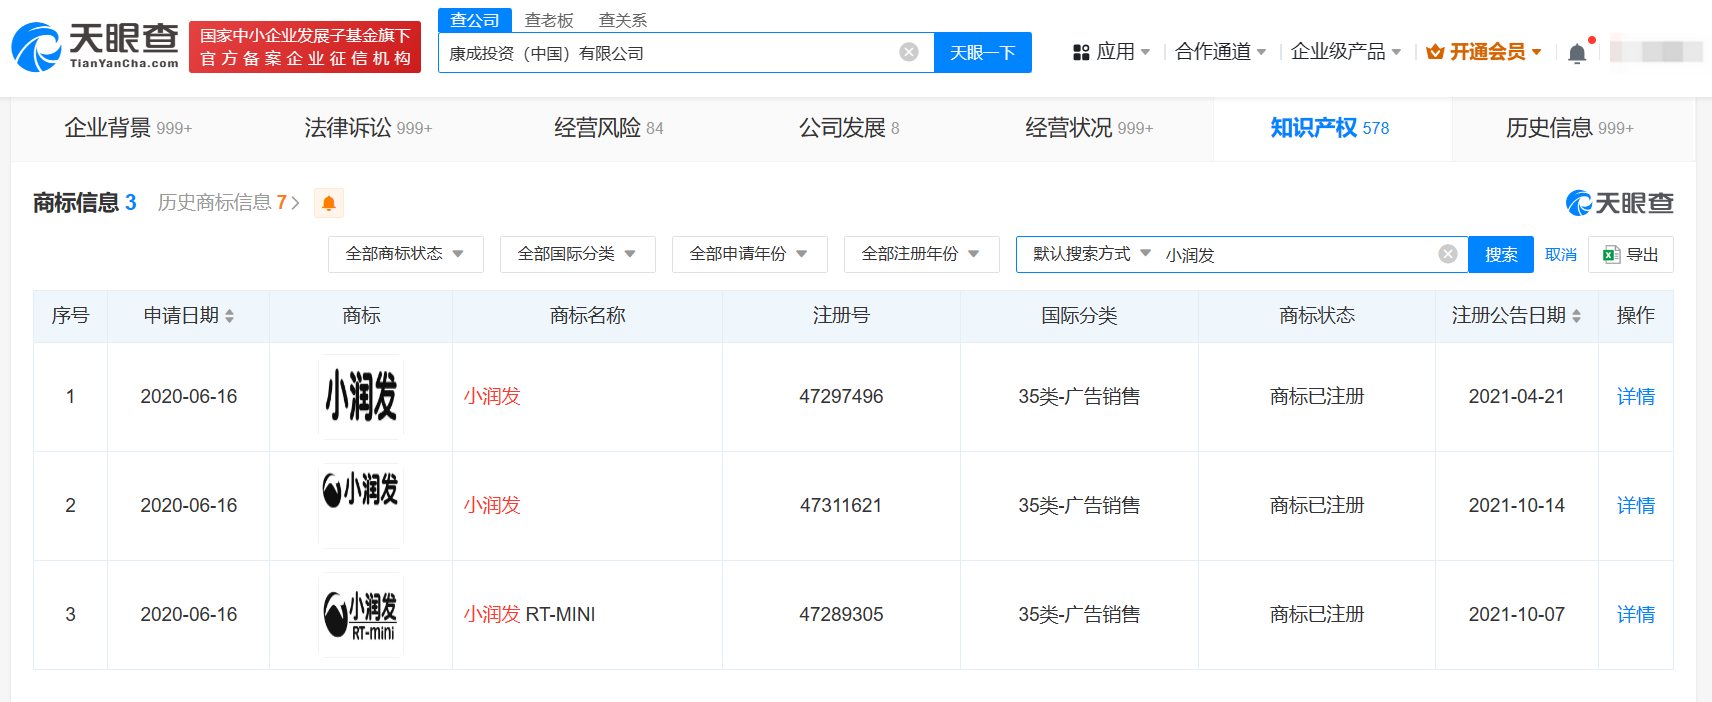The image size is (1712, 702).
Task: Expand the 全部国际分类 dropdown
Action: (577, 254)
